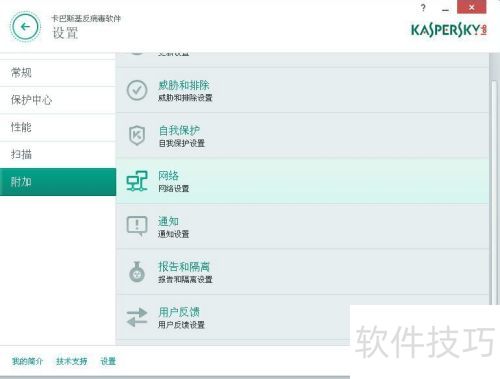Click the 通知 exclamation bubble icon

pos(137,226)
